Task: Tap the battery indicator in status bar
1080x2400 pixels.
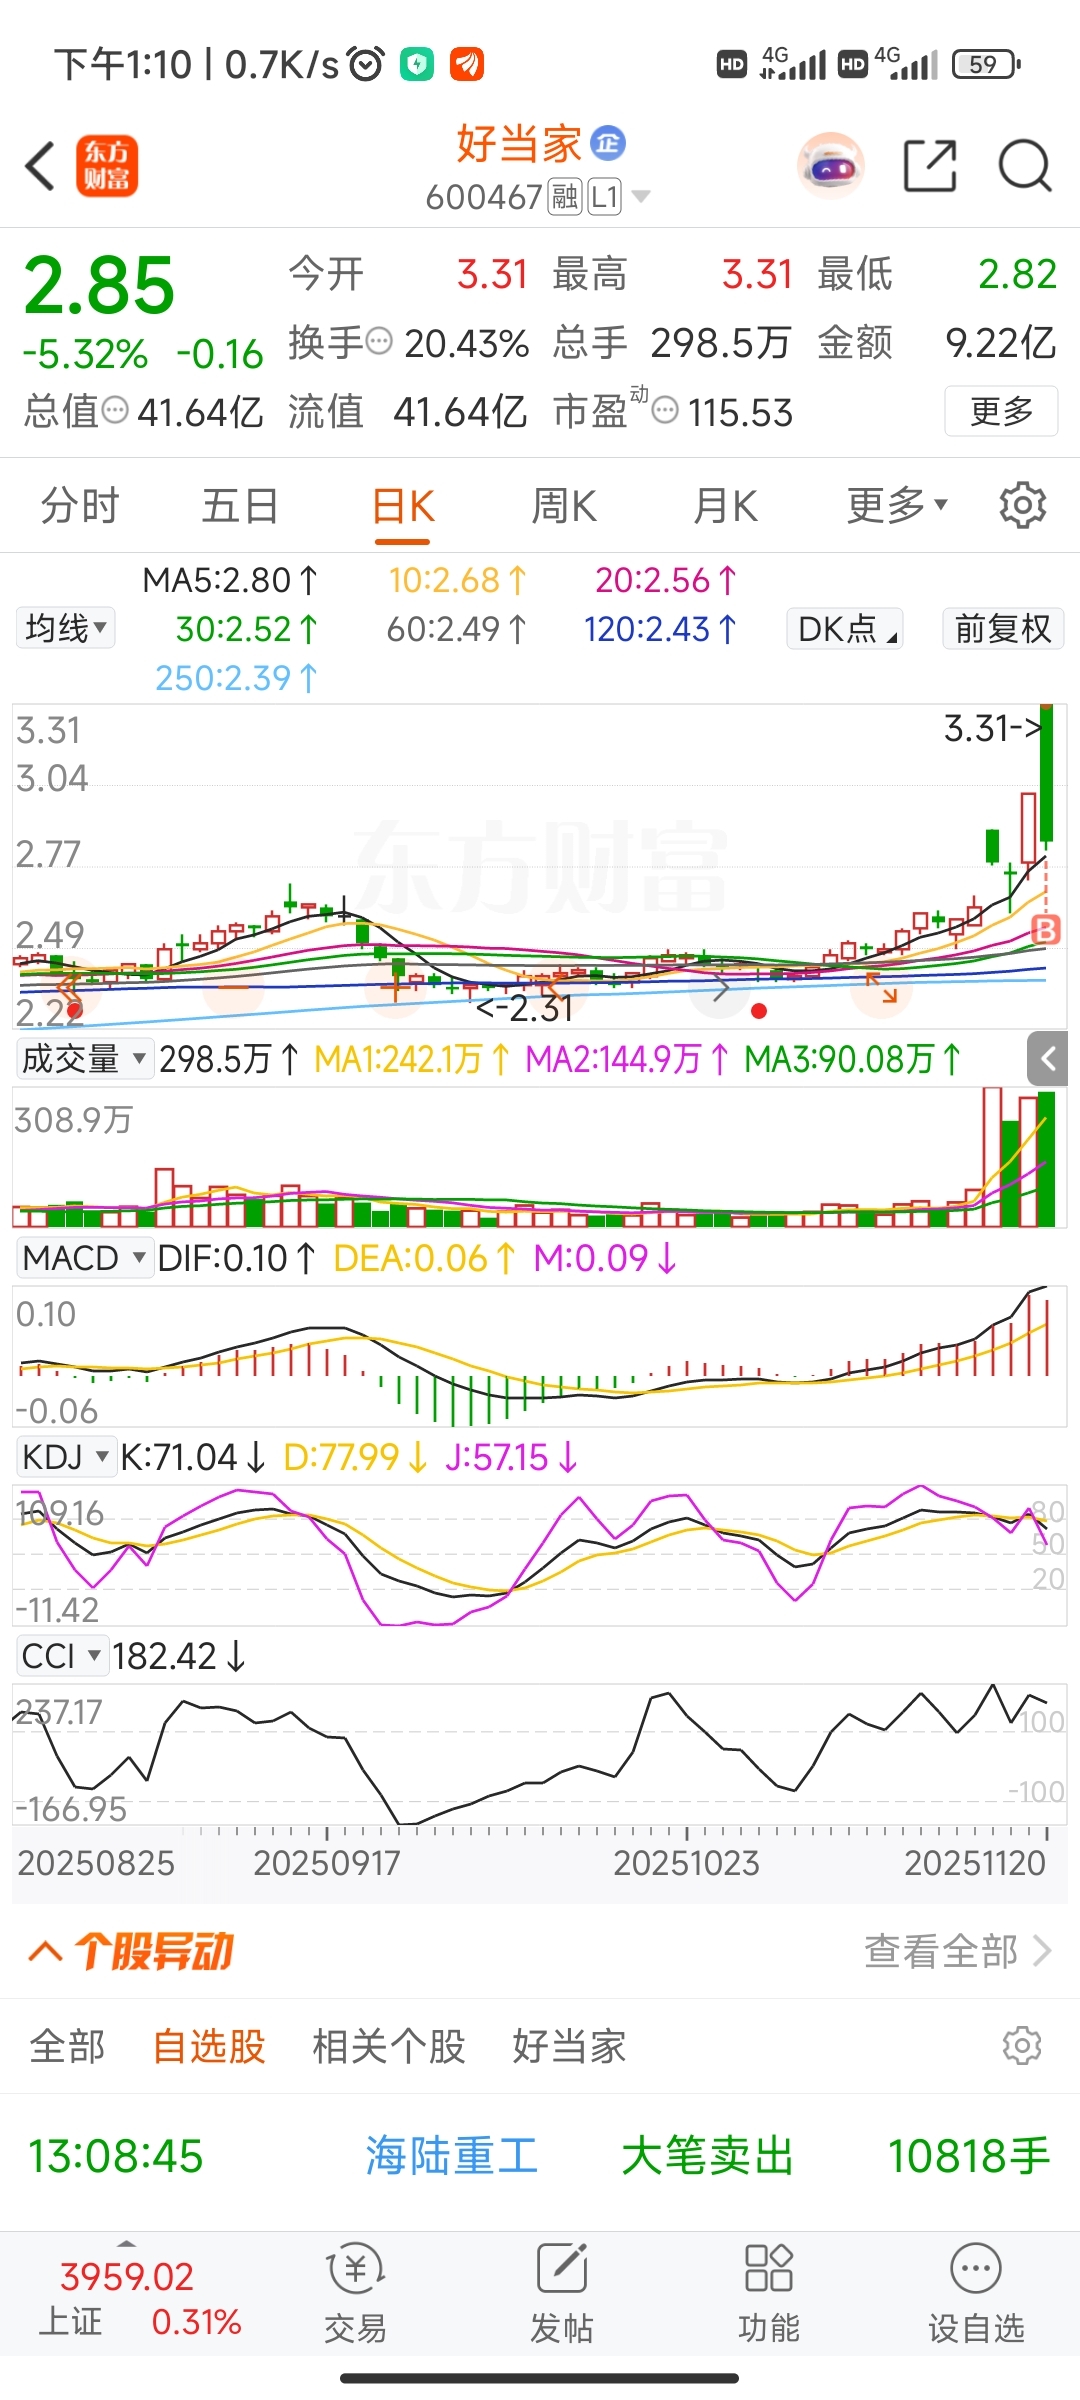Action: [986, 65]
